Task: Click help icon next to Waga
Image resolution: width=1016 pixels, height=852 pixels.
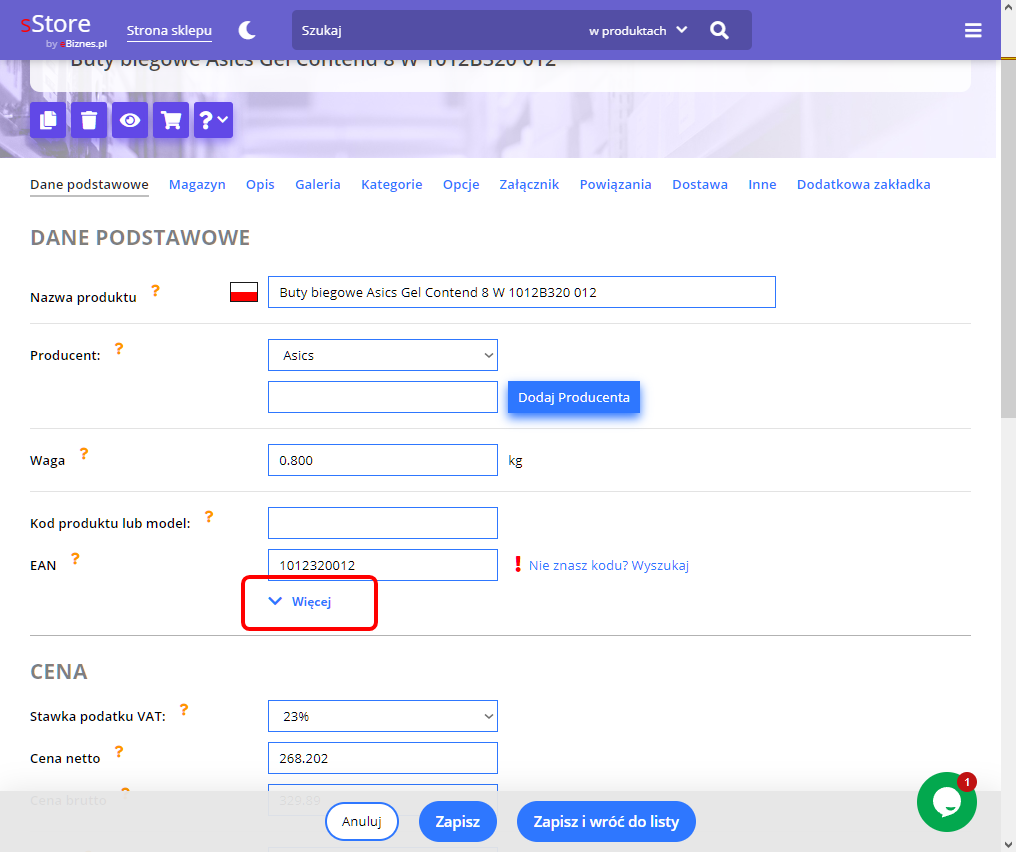Action: point(84,454)
